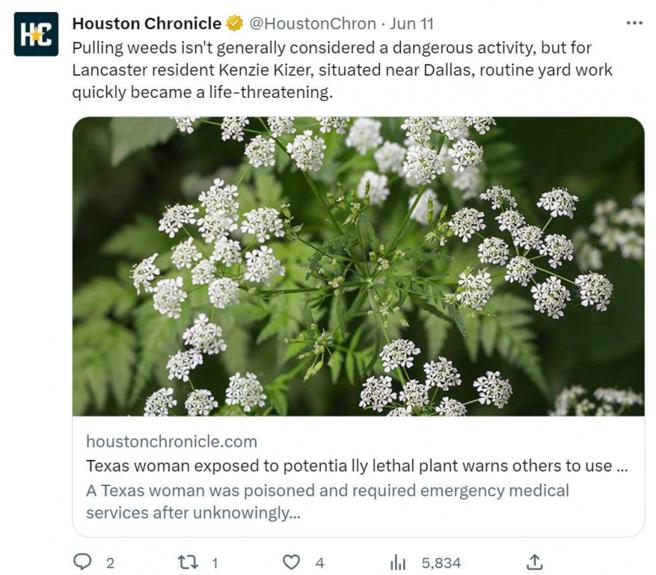Click the Houston Chronicle profile avatar

click(36, 34)
